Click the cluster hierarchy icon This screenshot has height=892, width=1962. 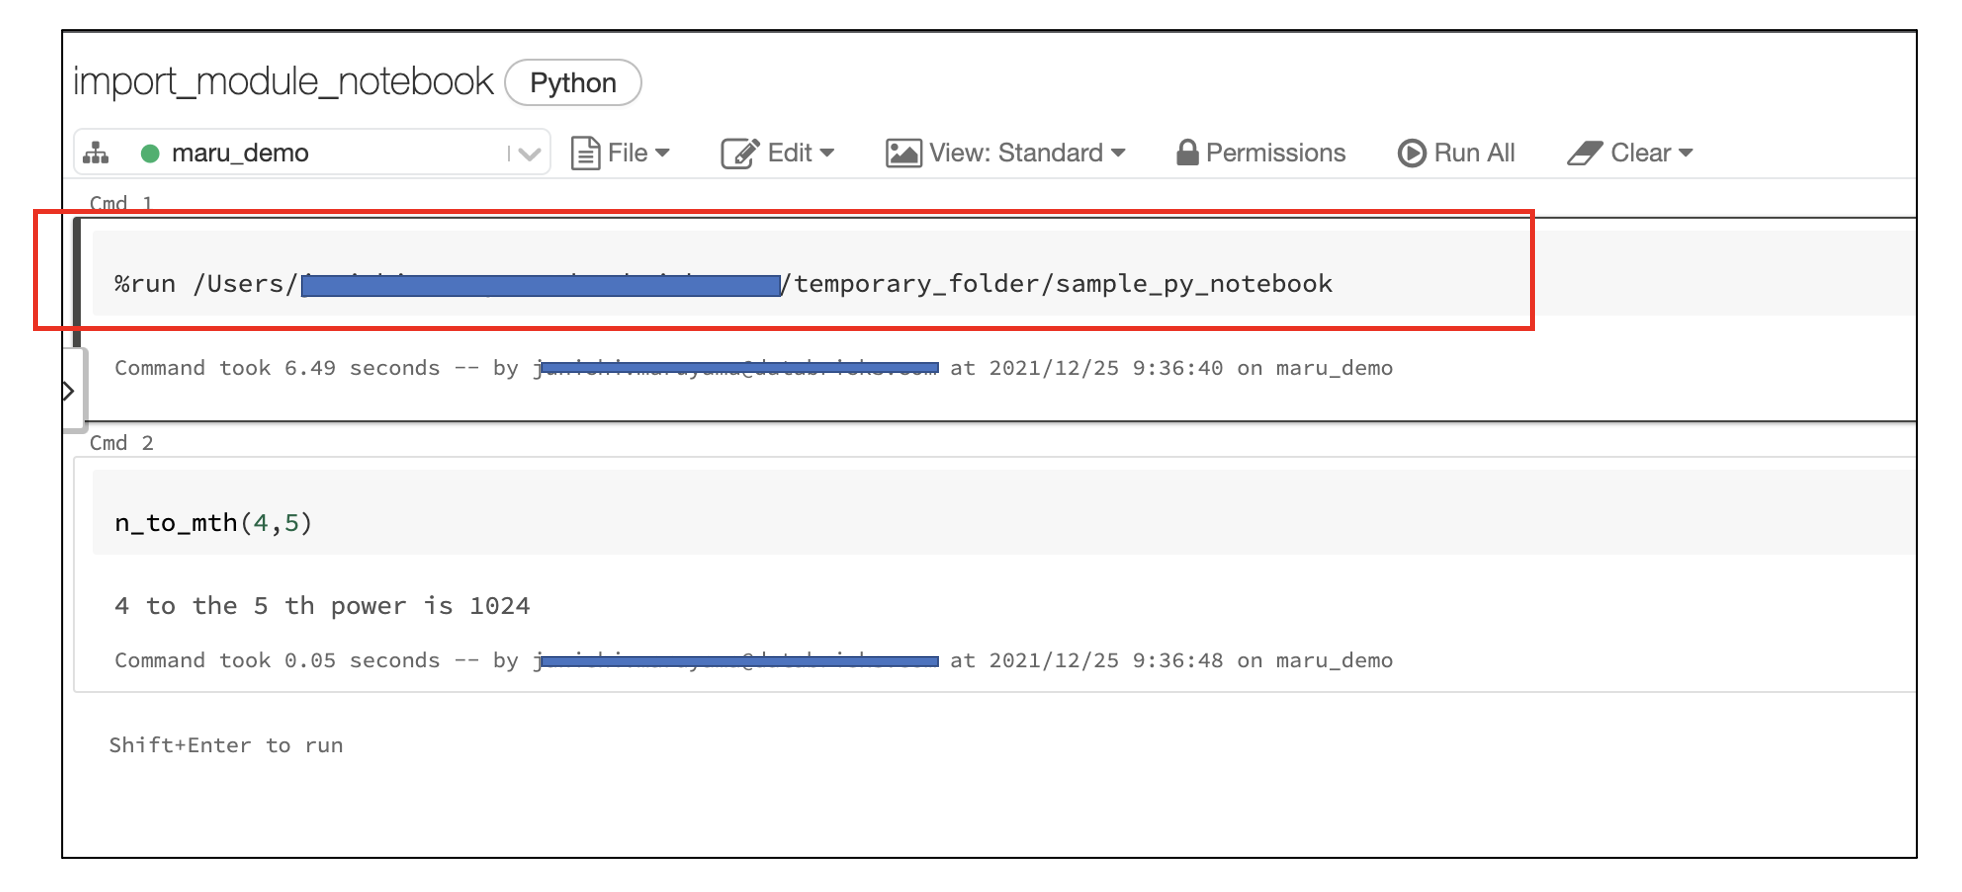(96, 153)
